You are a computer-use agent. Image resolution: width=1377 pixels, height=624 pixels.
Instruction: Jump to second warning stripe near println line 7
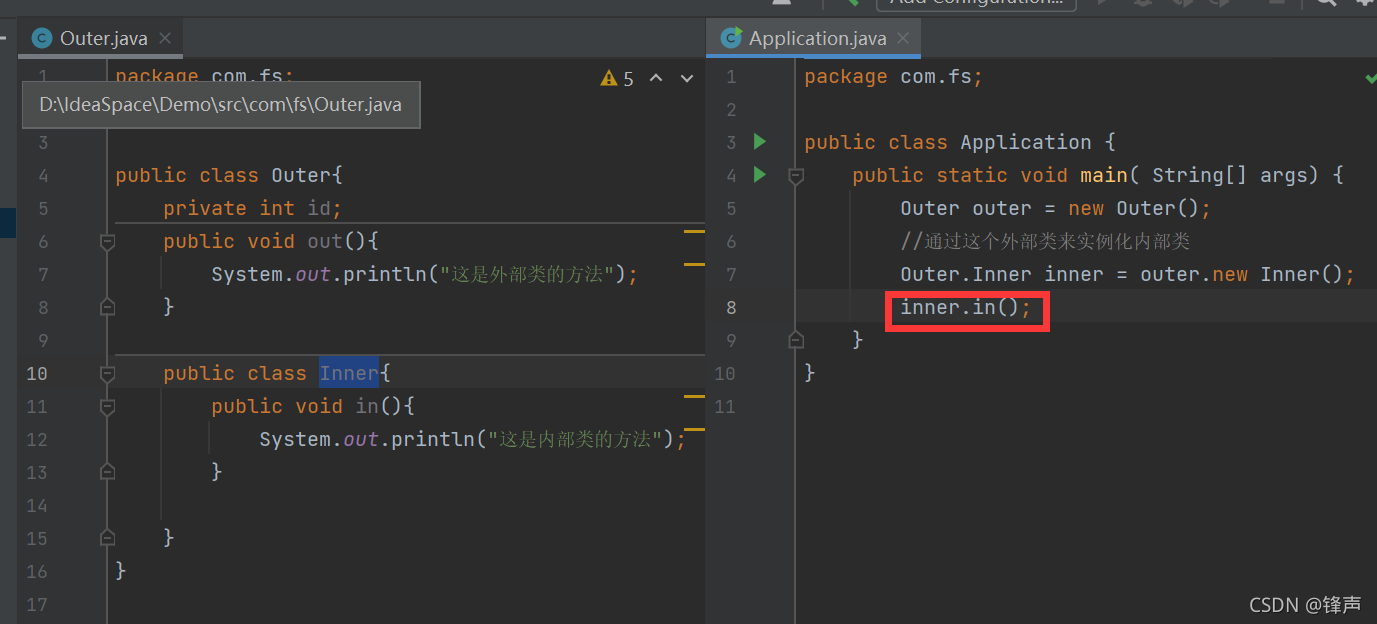694,265
